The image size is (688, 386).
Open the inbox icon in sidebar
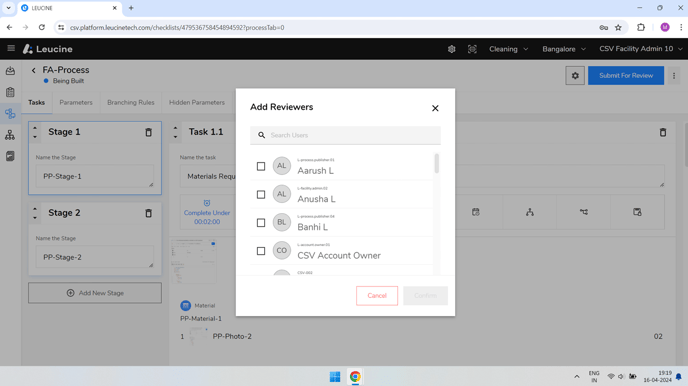point(10,71)
